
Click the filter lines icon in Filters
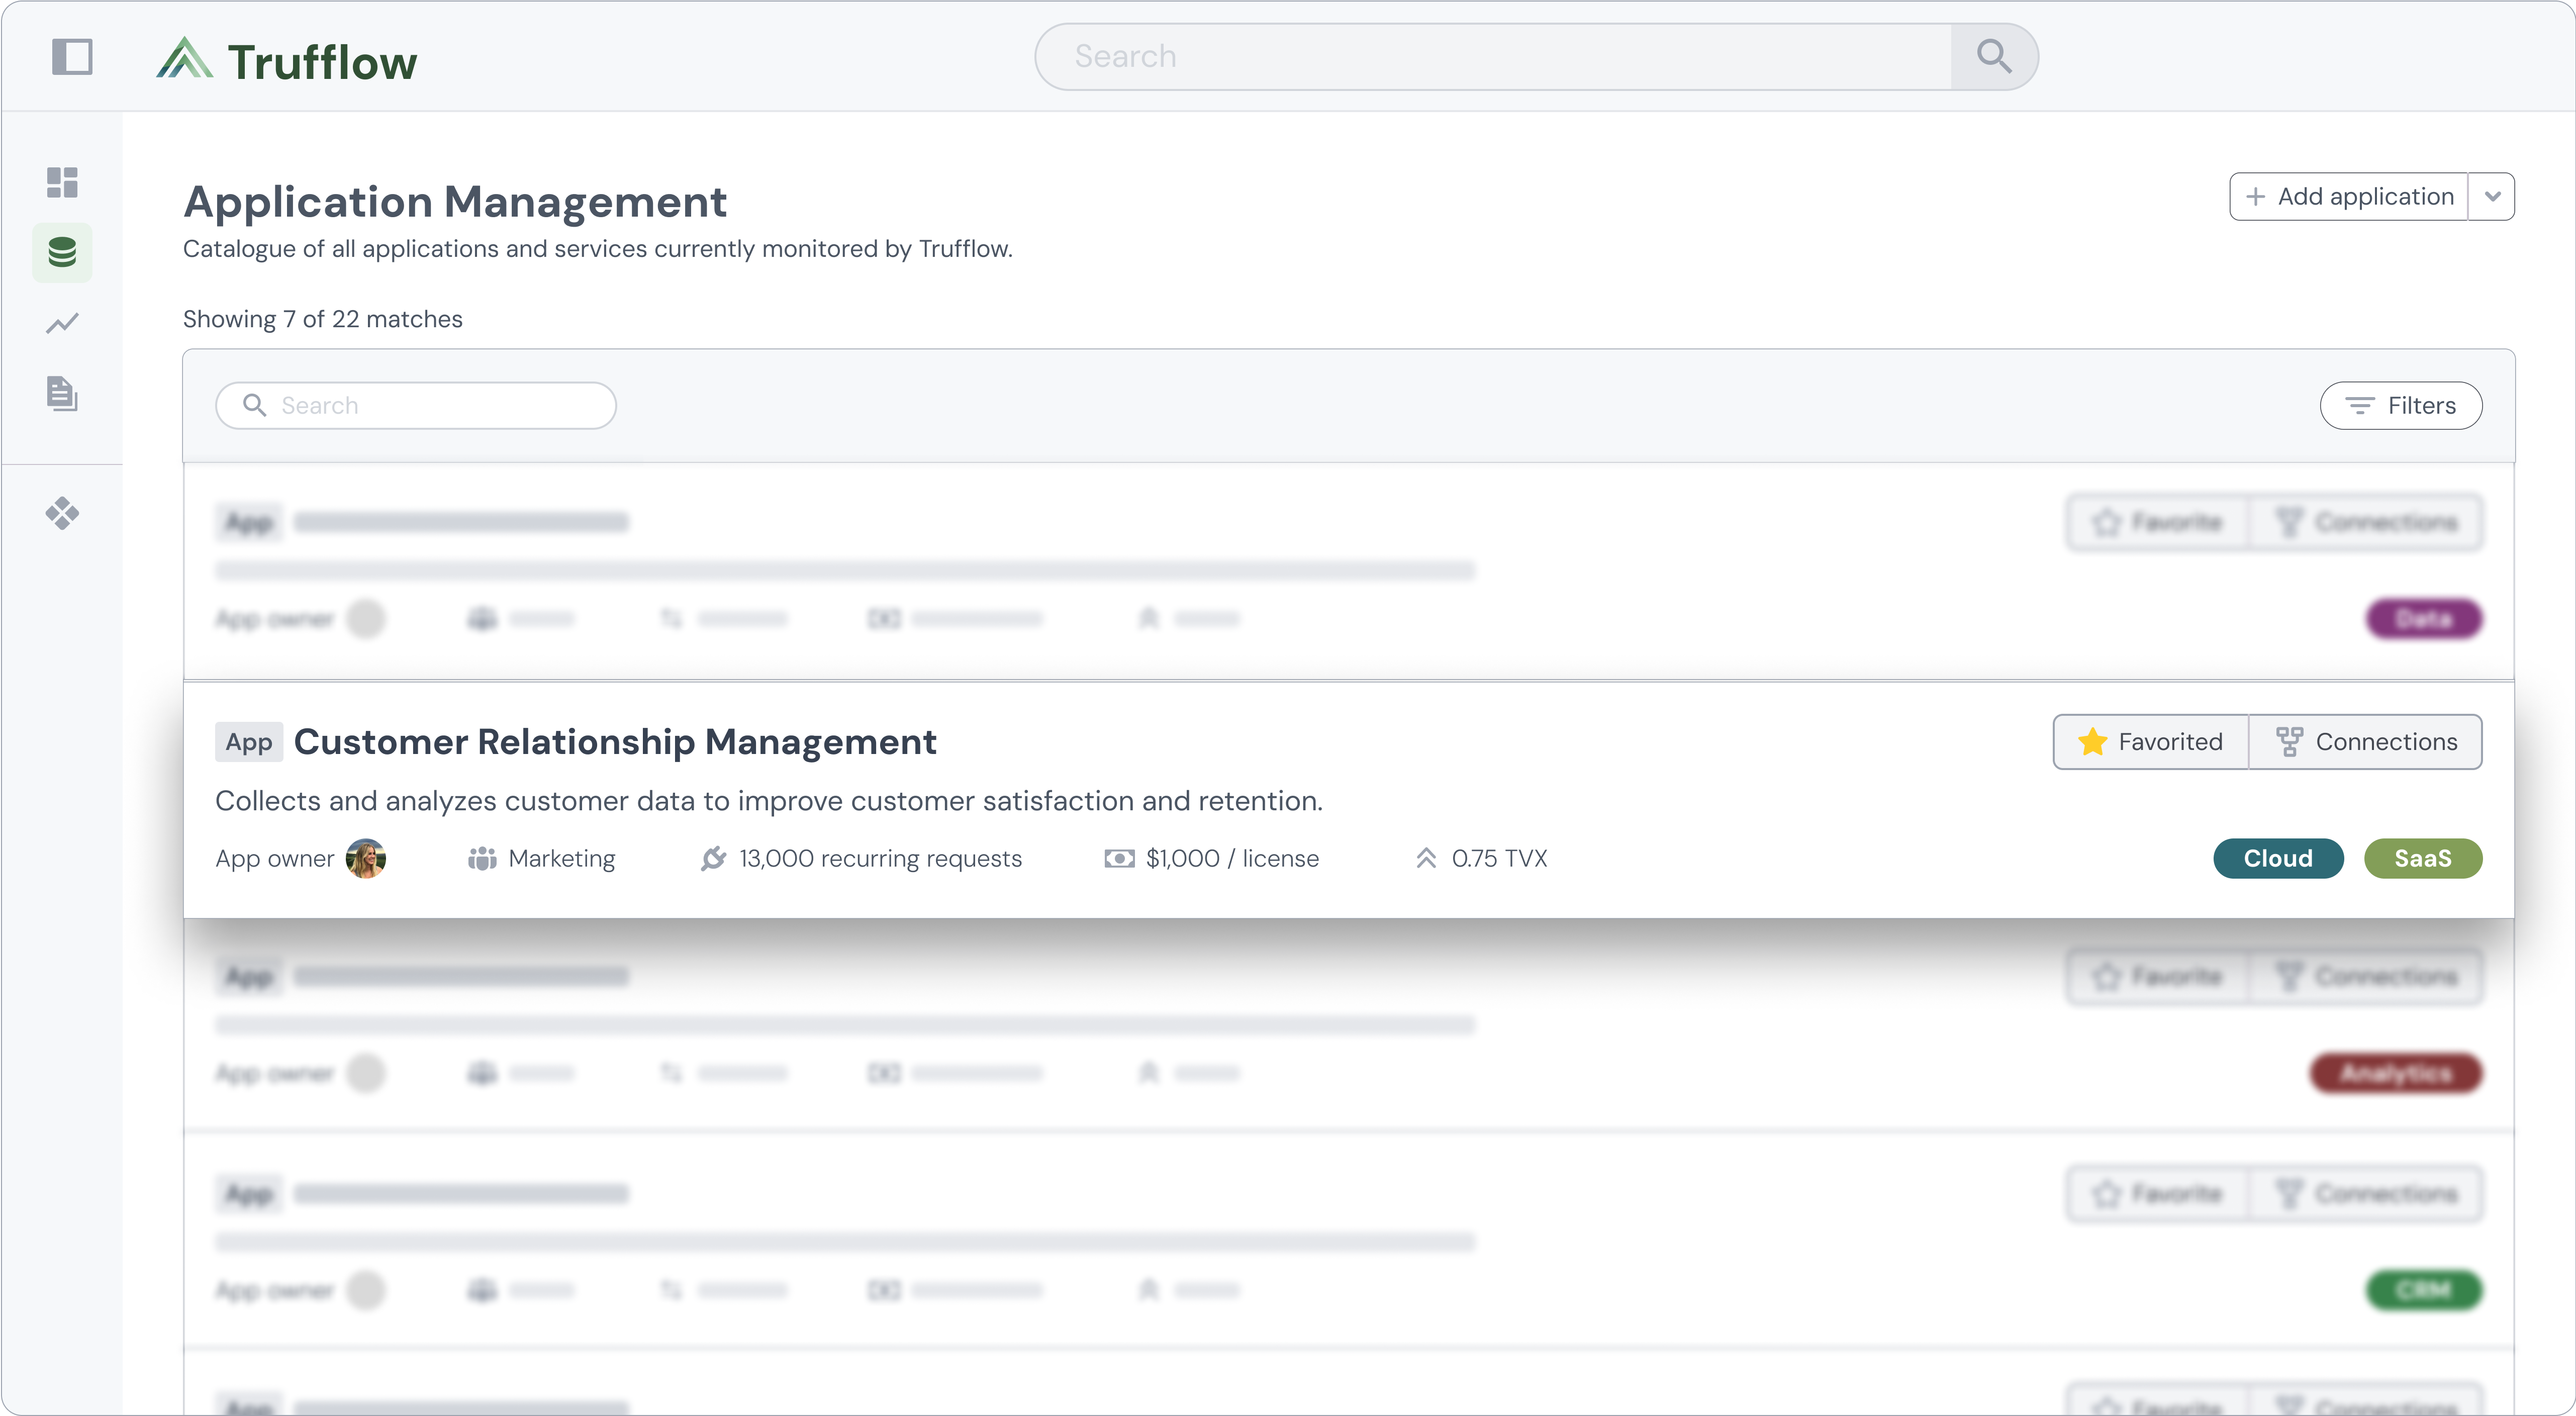tap(2360, 405)
